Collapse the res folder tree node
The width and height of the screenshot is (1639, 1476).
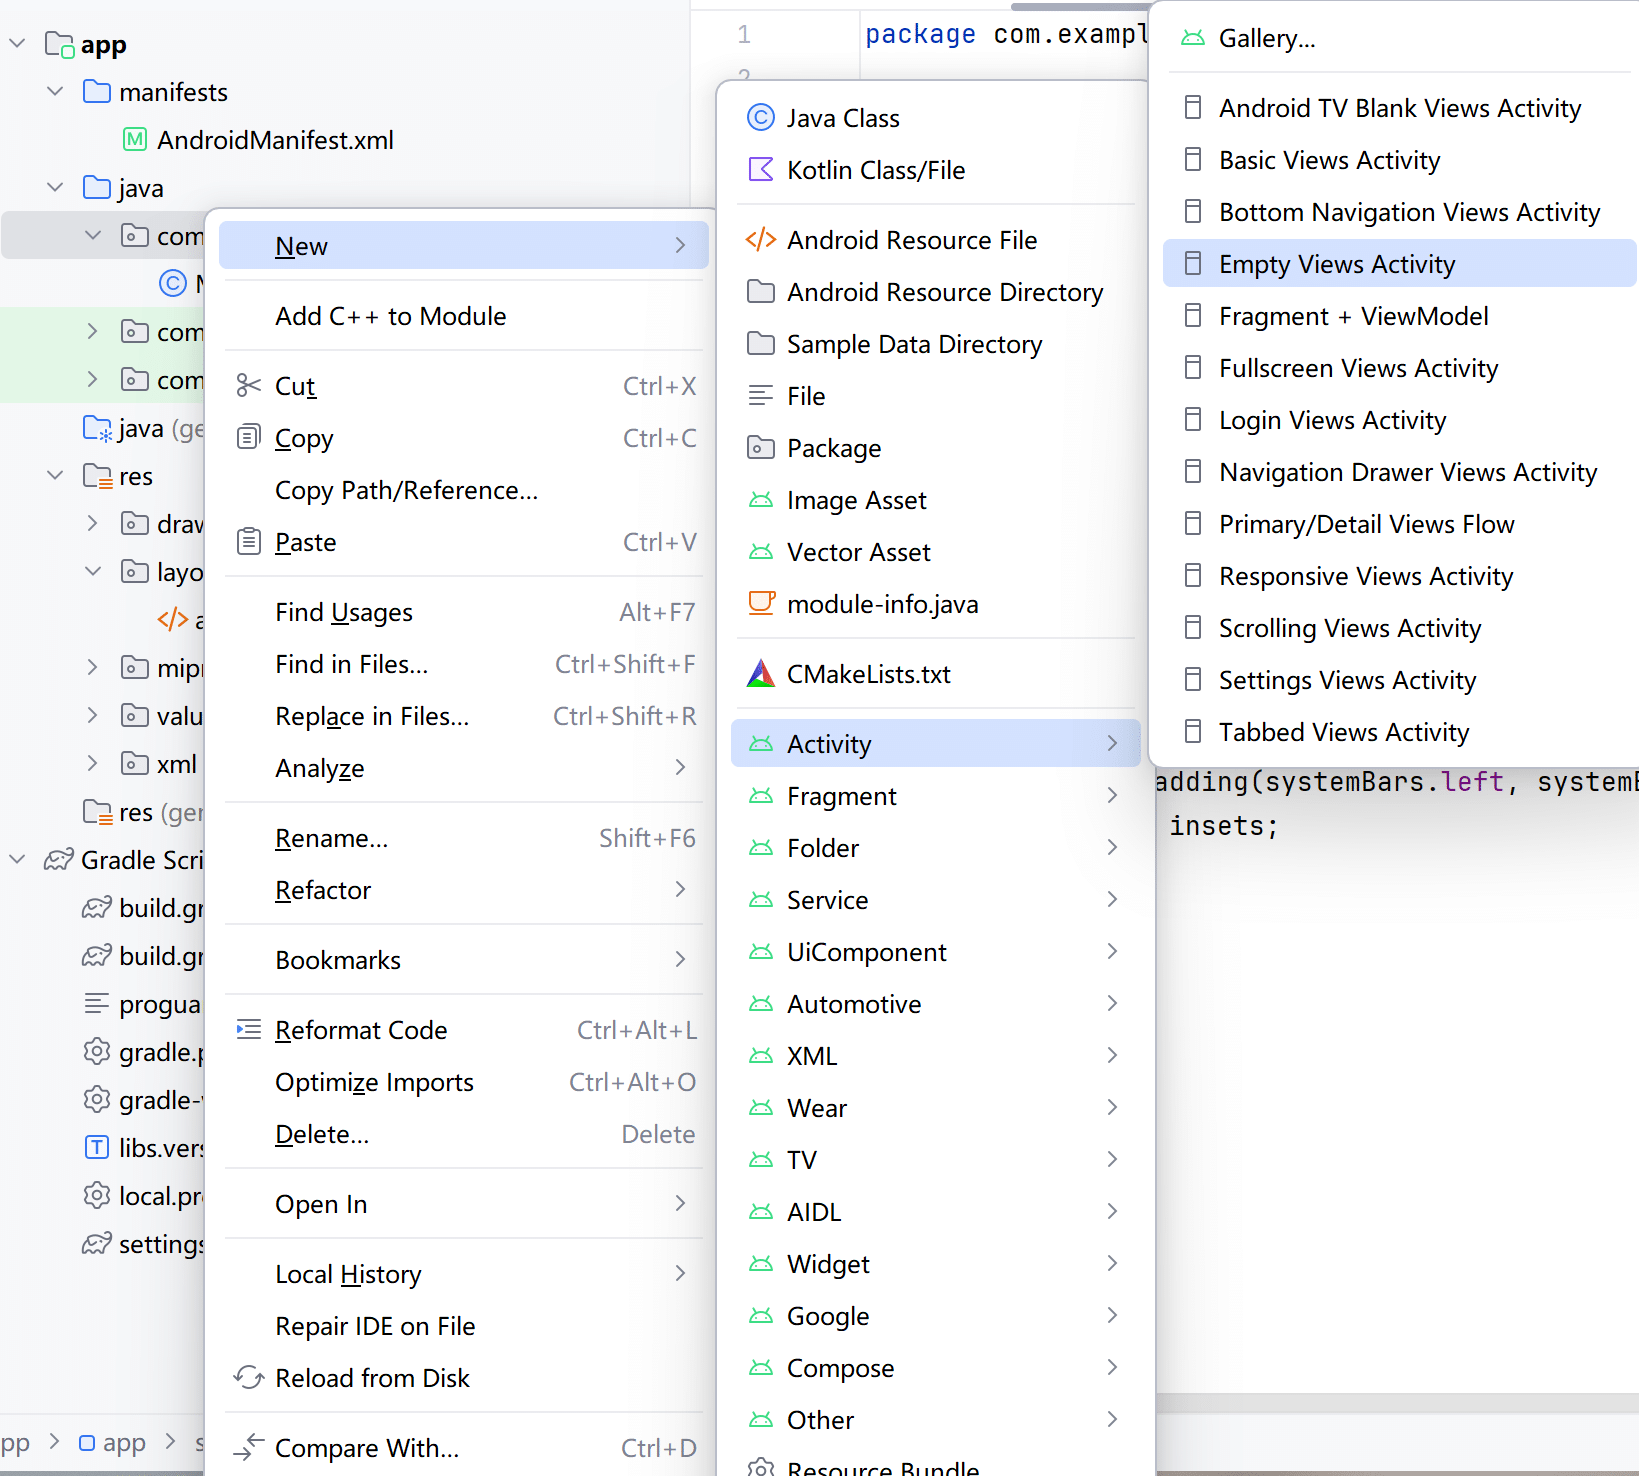[56, 476]
